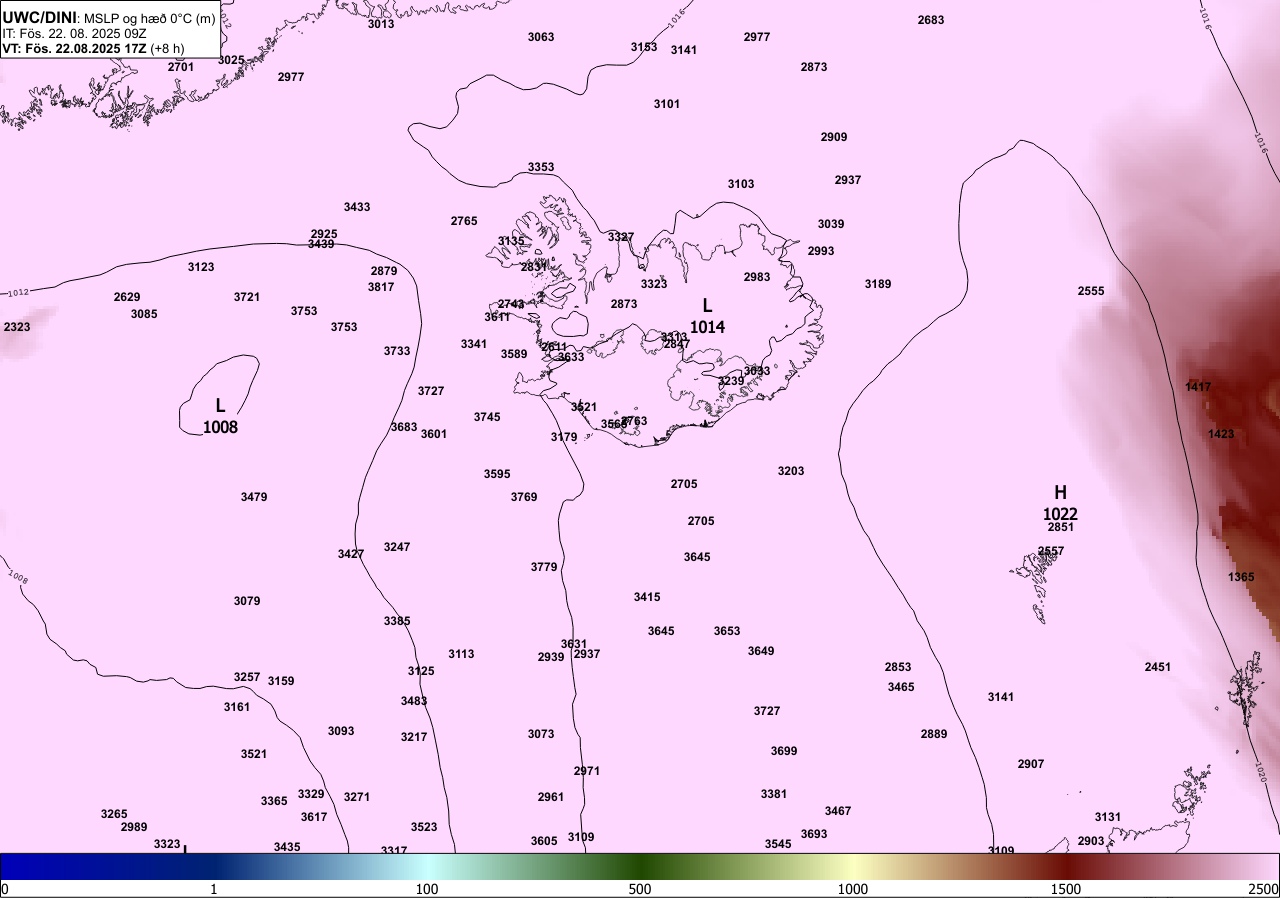Click the freezing level value 3265
Image resolution: width=1280 pixels, height=898 pixels.
tap(114, 814)
